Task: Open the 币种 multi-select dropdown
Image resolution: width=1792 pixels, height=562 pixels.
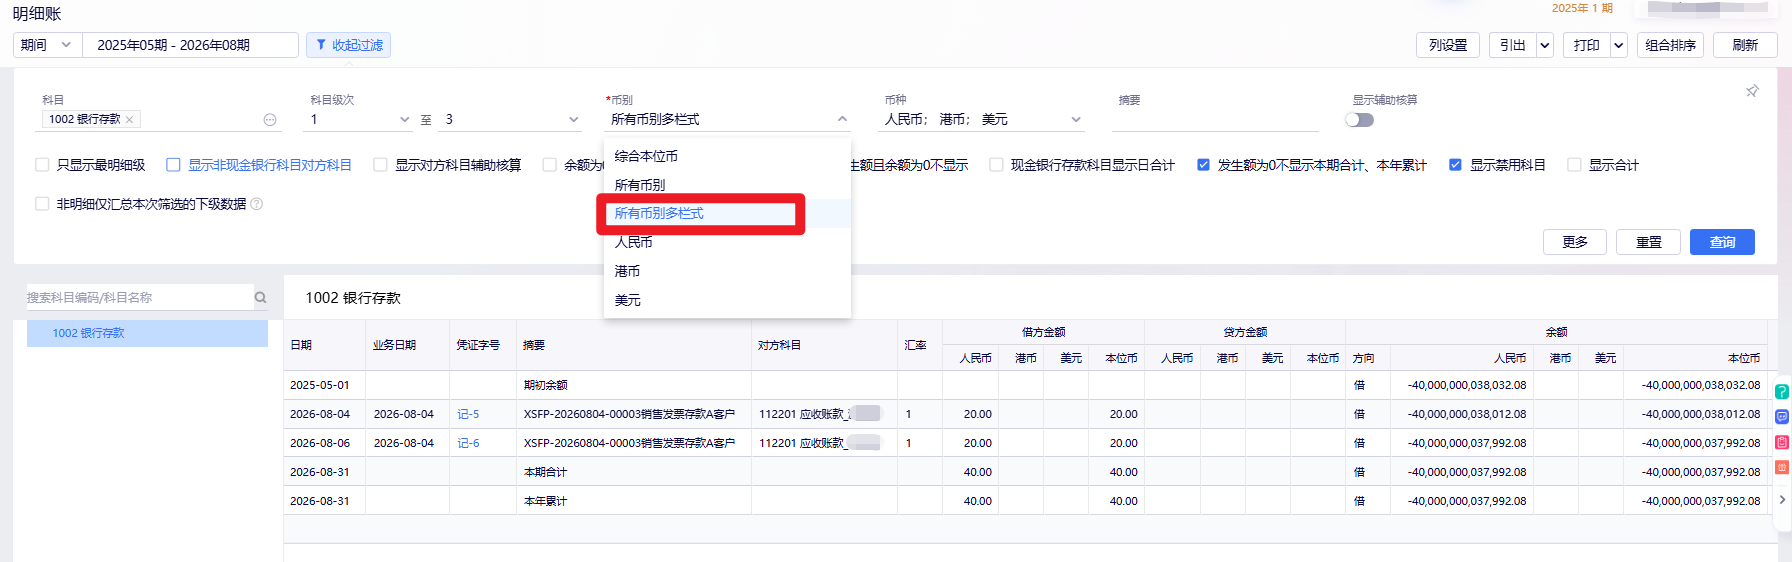Action: pyautogui.click(x=982, y=119)
